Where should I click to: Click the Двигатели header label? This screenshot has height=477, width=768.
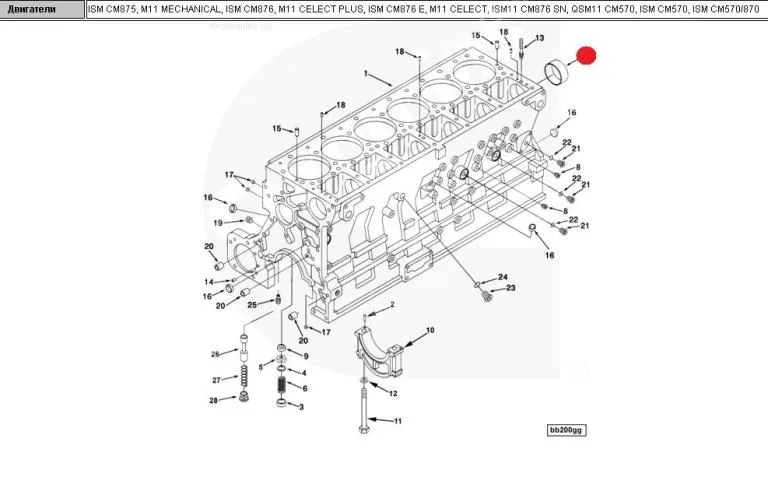(x=33, y=10)
